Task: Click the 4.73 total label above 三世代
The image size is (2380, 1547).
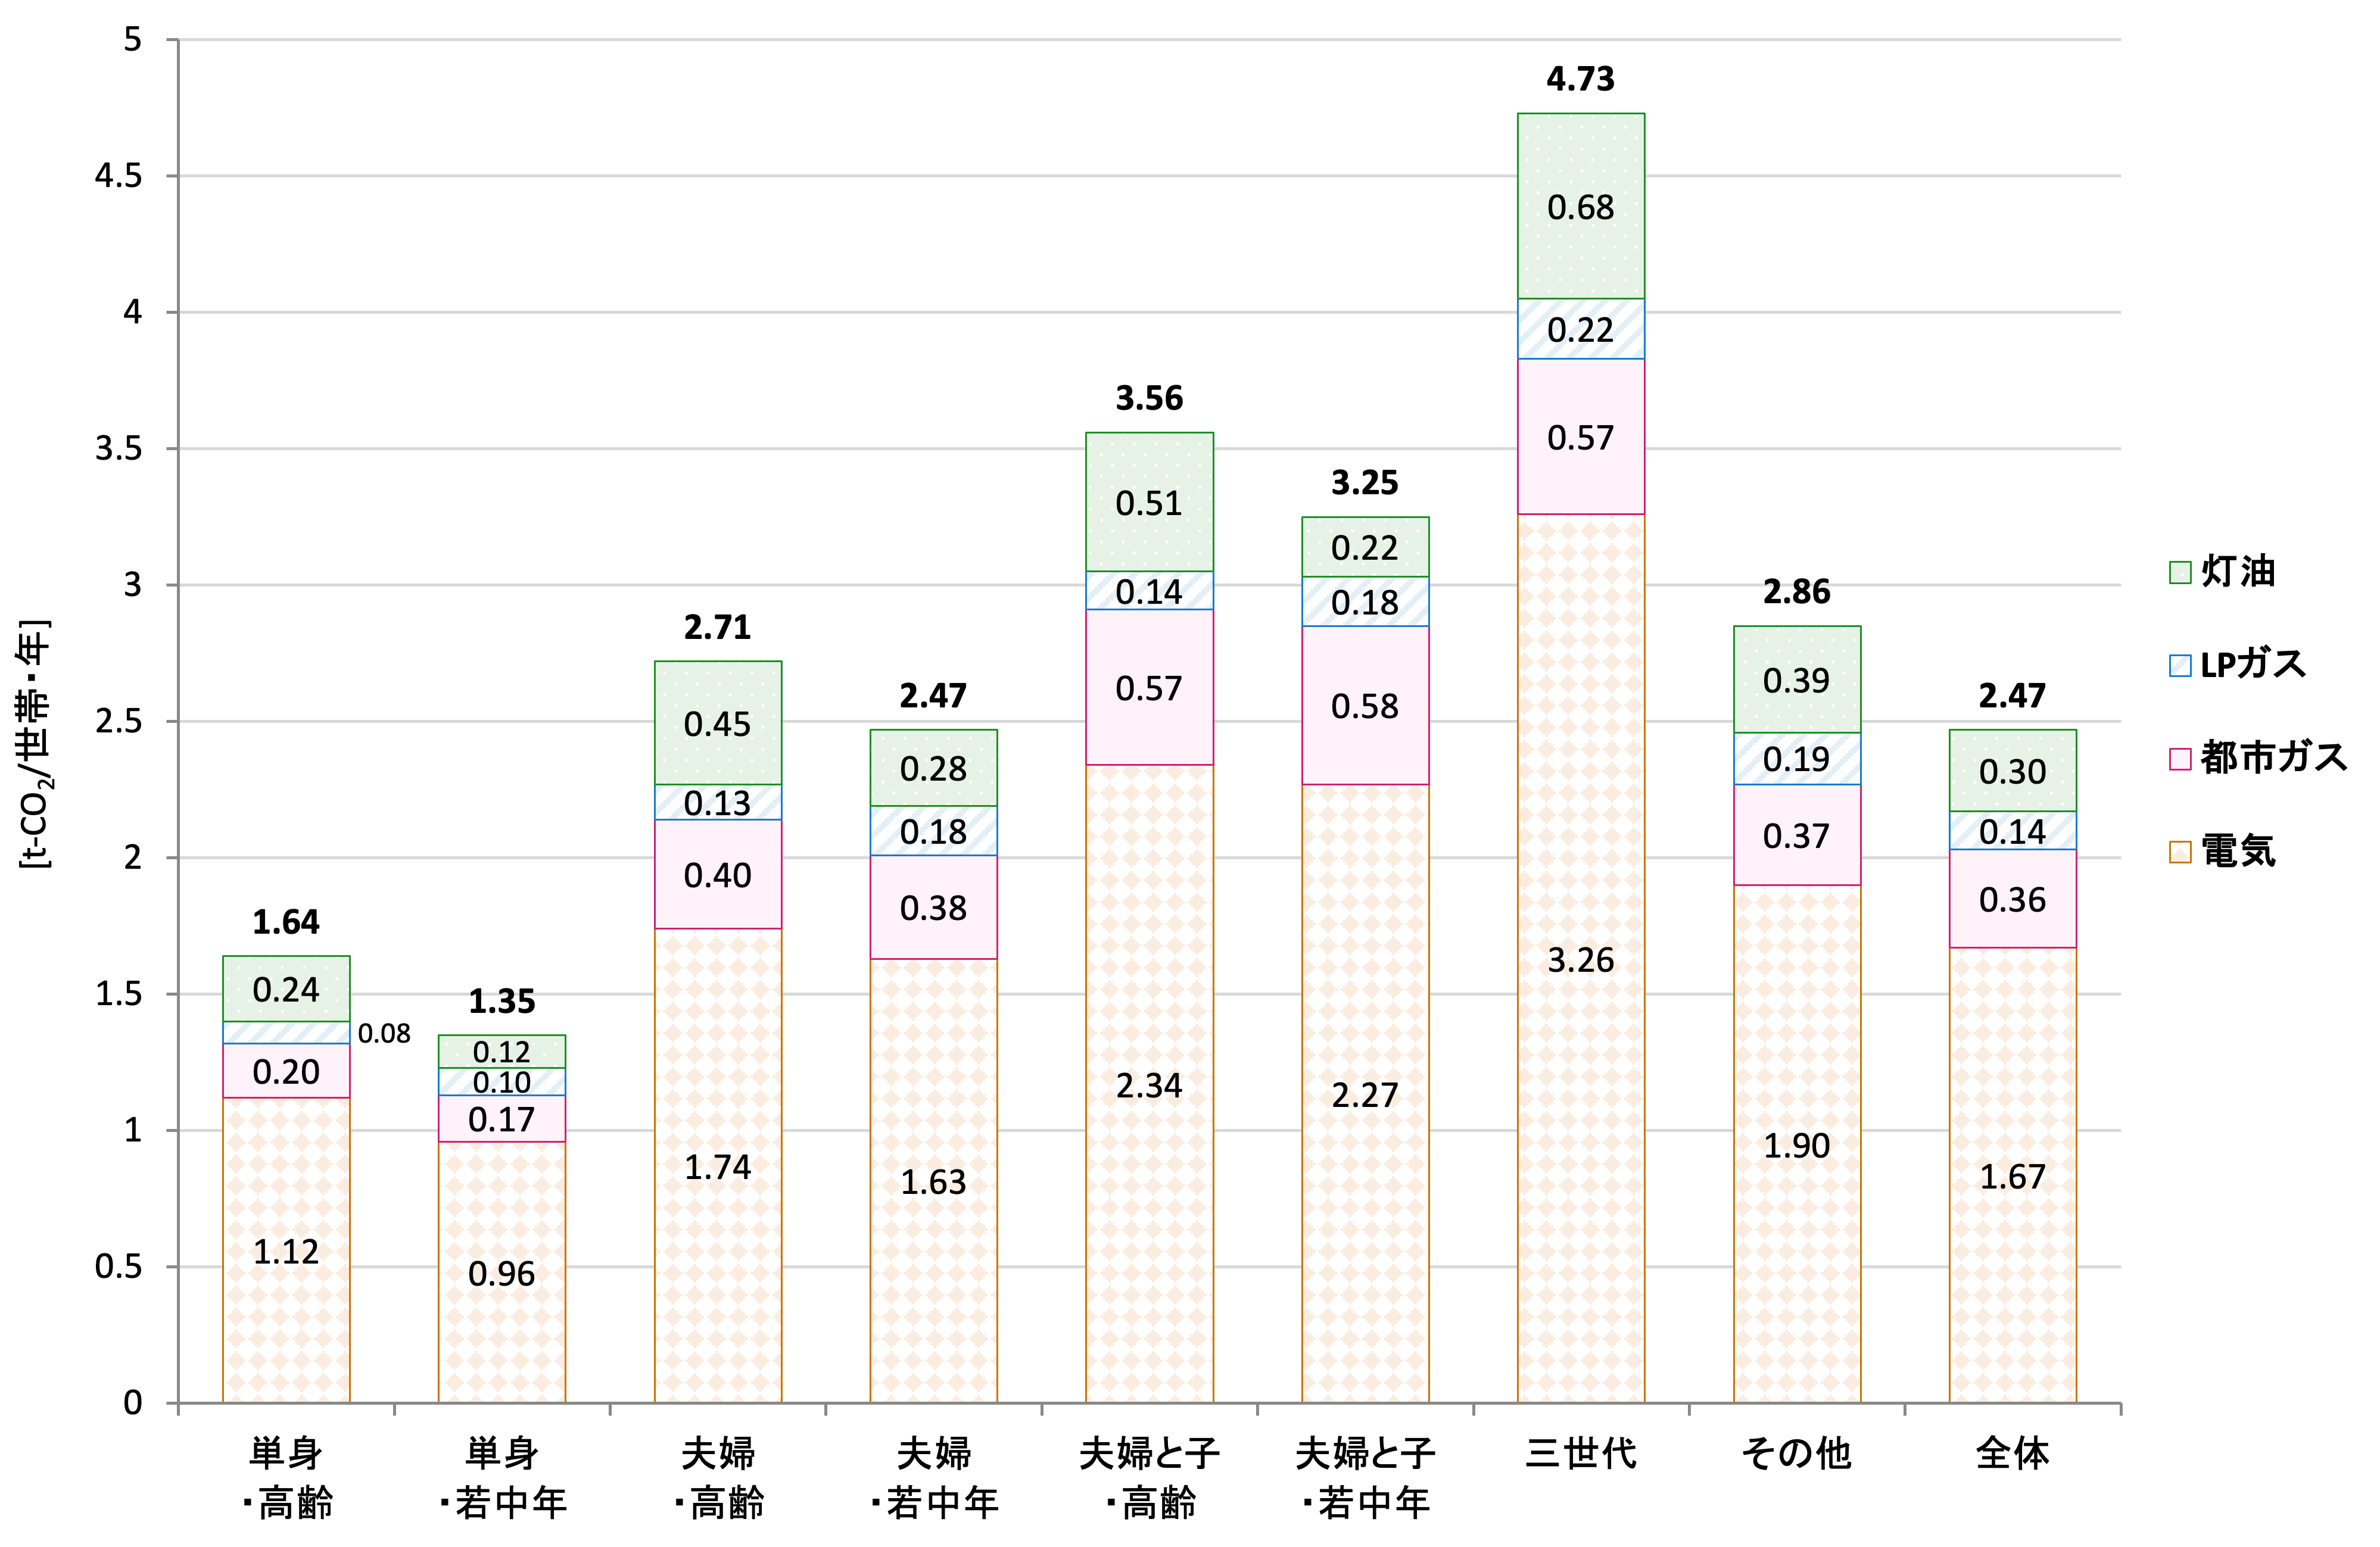Action: 1580,79
